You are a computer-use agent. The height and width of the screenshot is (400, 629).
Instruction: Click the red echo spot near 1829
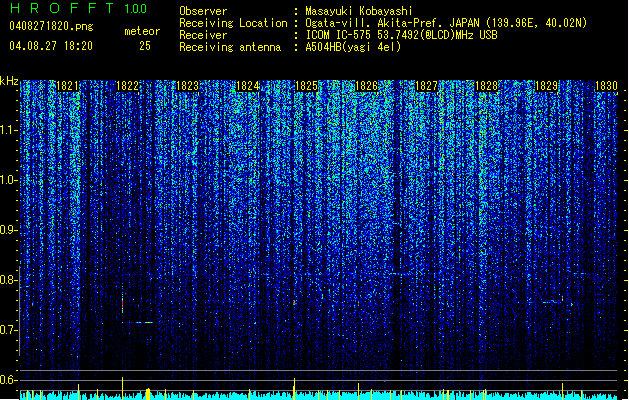[x=562, y=298]
